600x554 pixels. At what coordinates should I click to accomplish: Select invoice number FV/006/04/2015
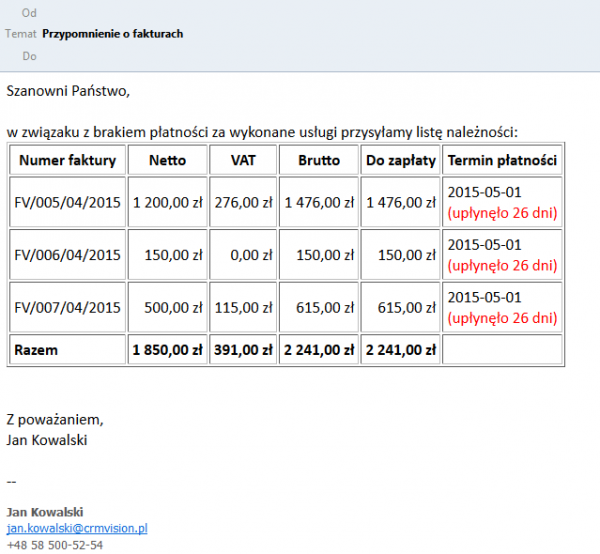67,255
